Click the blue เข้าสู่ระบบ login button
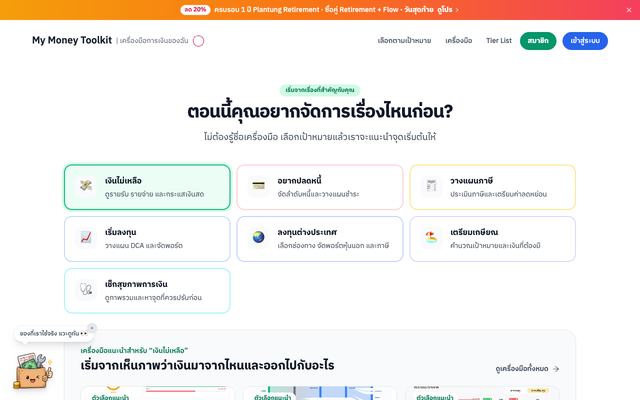The image size is (640, 400). 585,41
